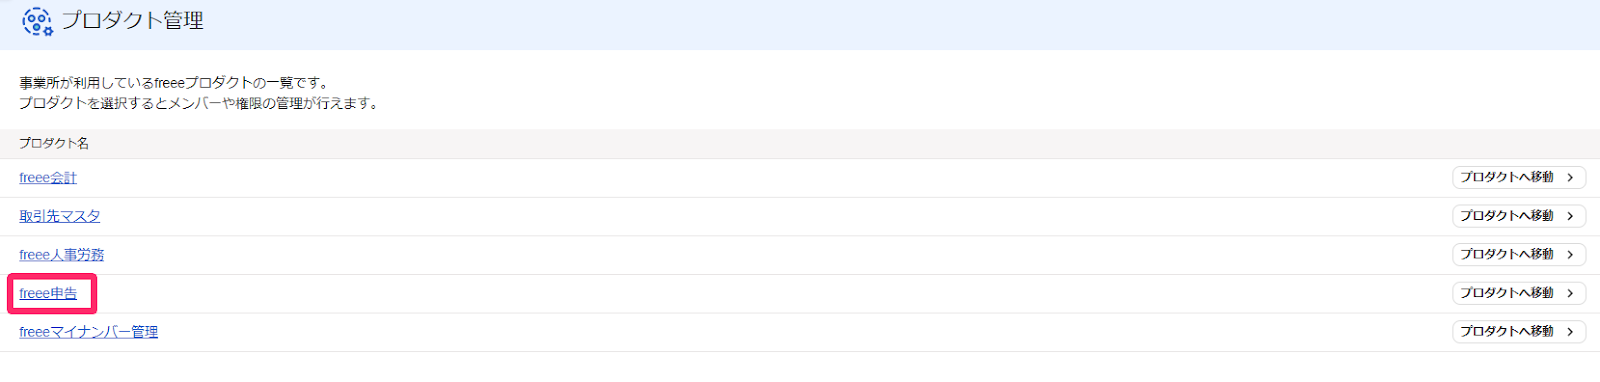This screenshot has height=382, width=1600.
Task: Go to product via freeeマイナンバー管理 row button
Action: point(1519,332)
